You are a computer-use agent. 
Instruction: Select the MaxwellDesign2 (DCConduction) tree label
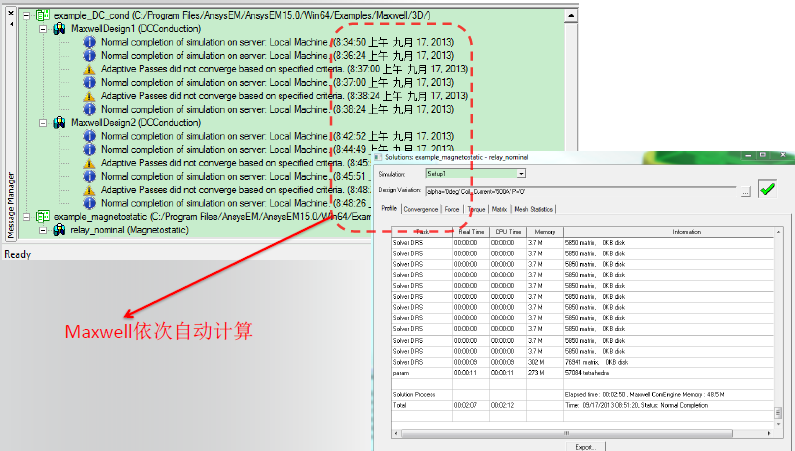coord(136,123)
